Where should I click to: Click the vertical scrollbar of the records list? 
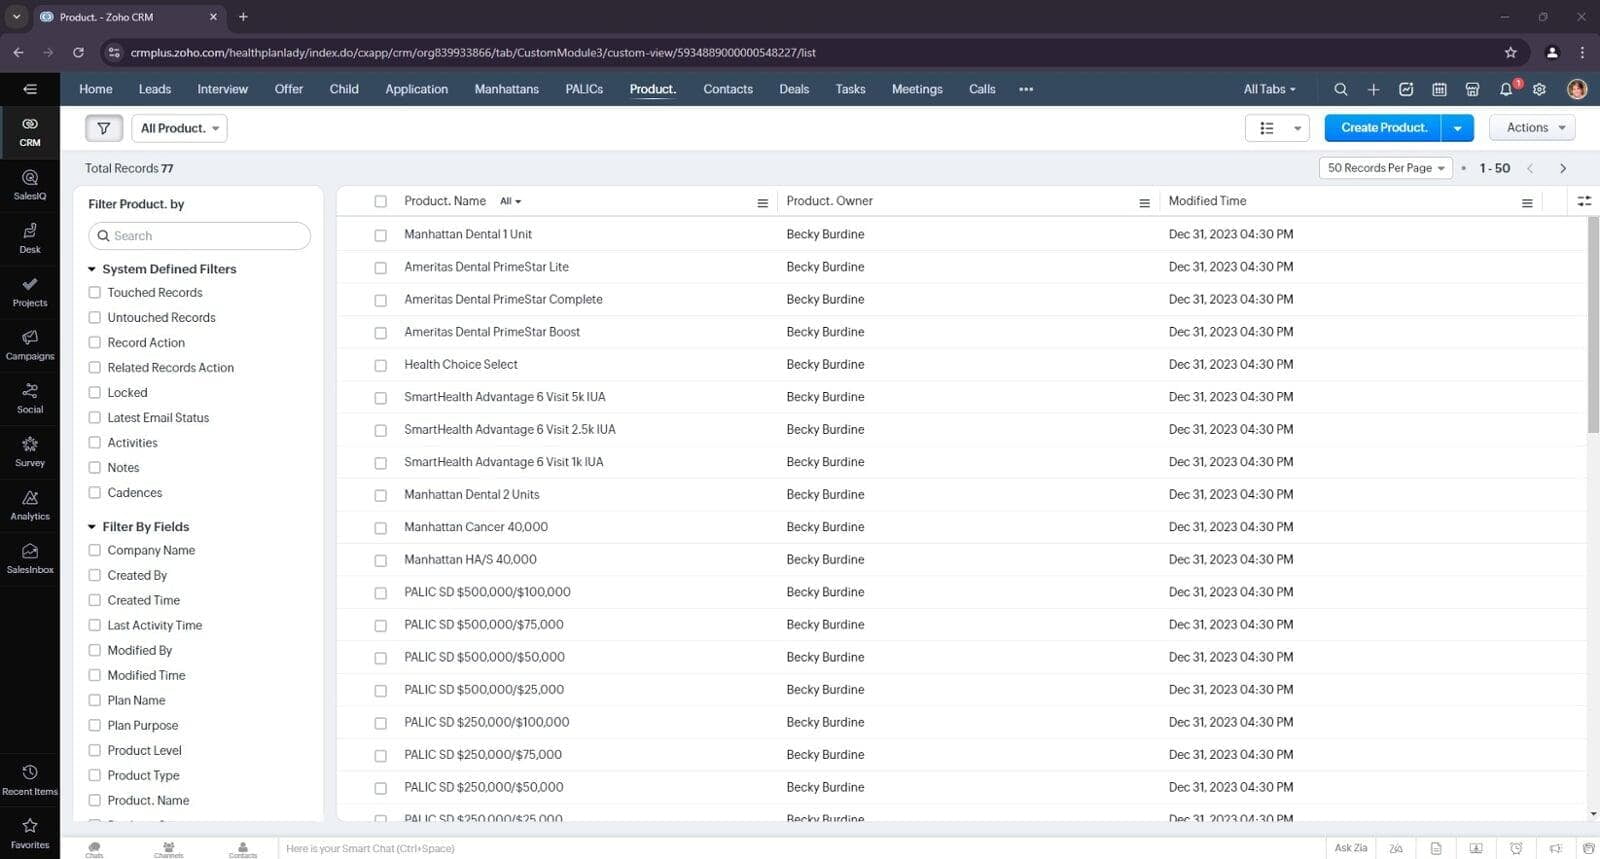1593,325
